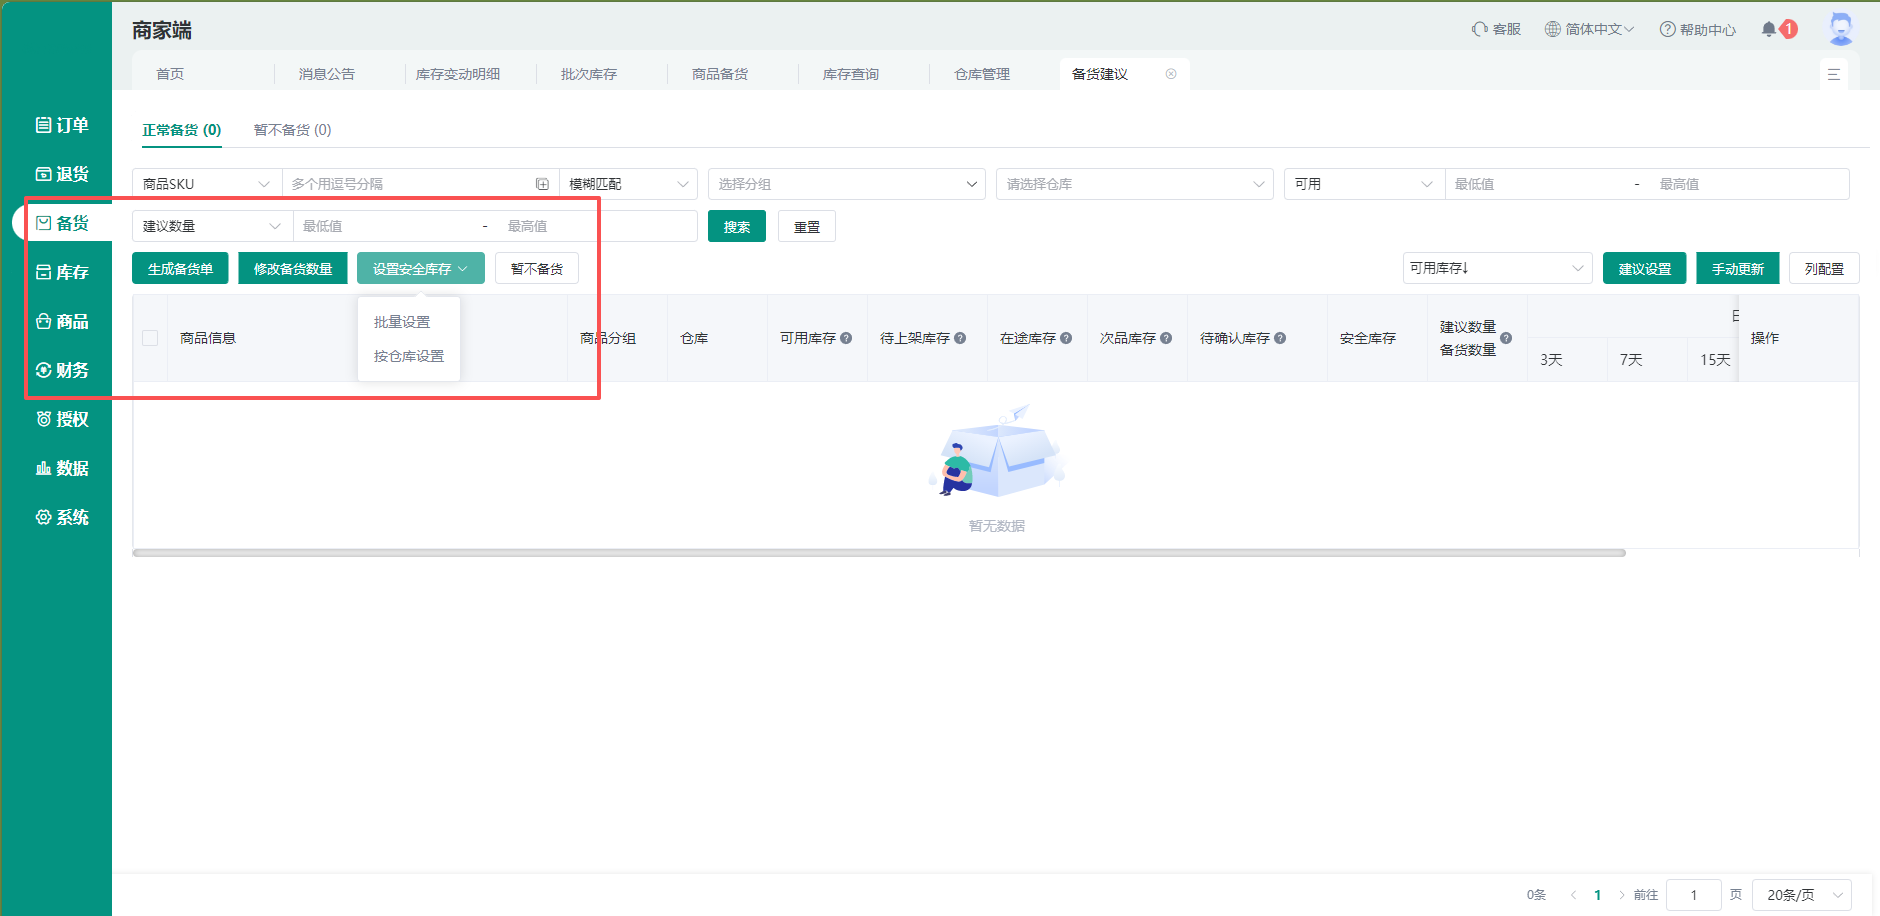
Task: Expand the 可用库存 sort dropdown
Action: click(x=1496, y=267)
